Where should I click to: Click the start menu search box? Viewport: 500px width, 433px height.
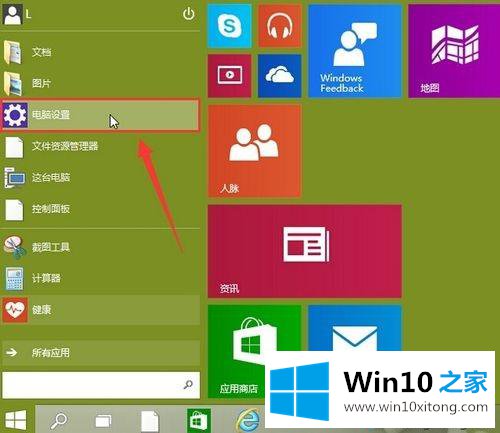tap(101, 385)
